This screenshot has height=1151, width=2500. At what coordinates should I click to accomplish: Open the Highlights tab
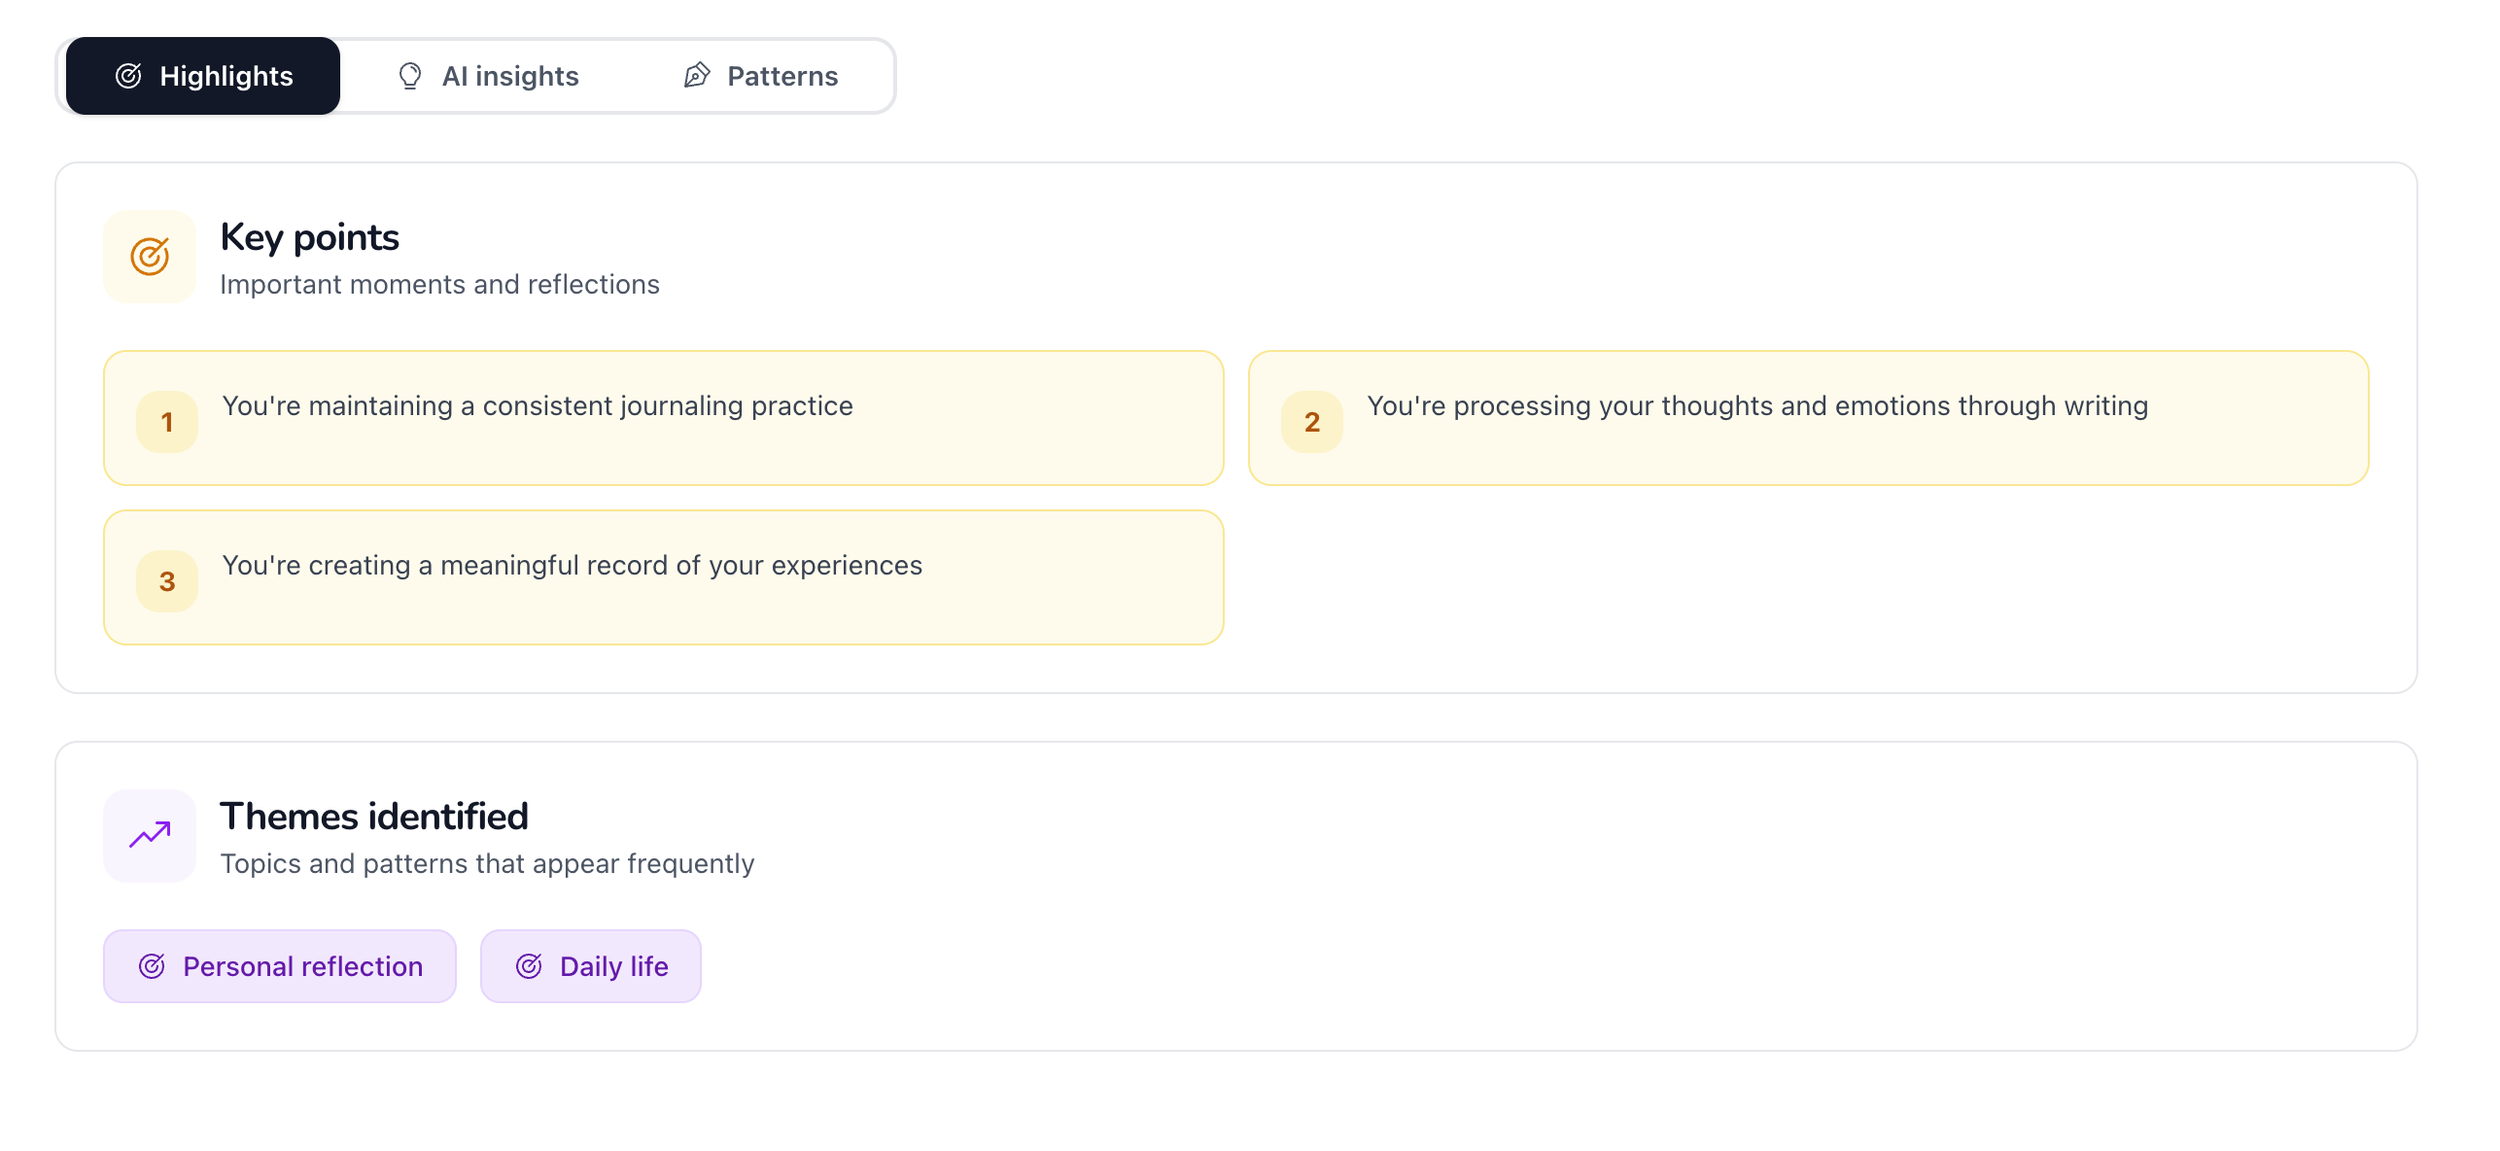click(x=203, y=76)
